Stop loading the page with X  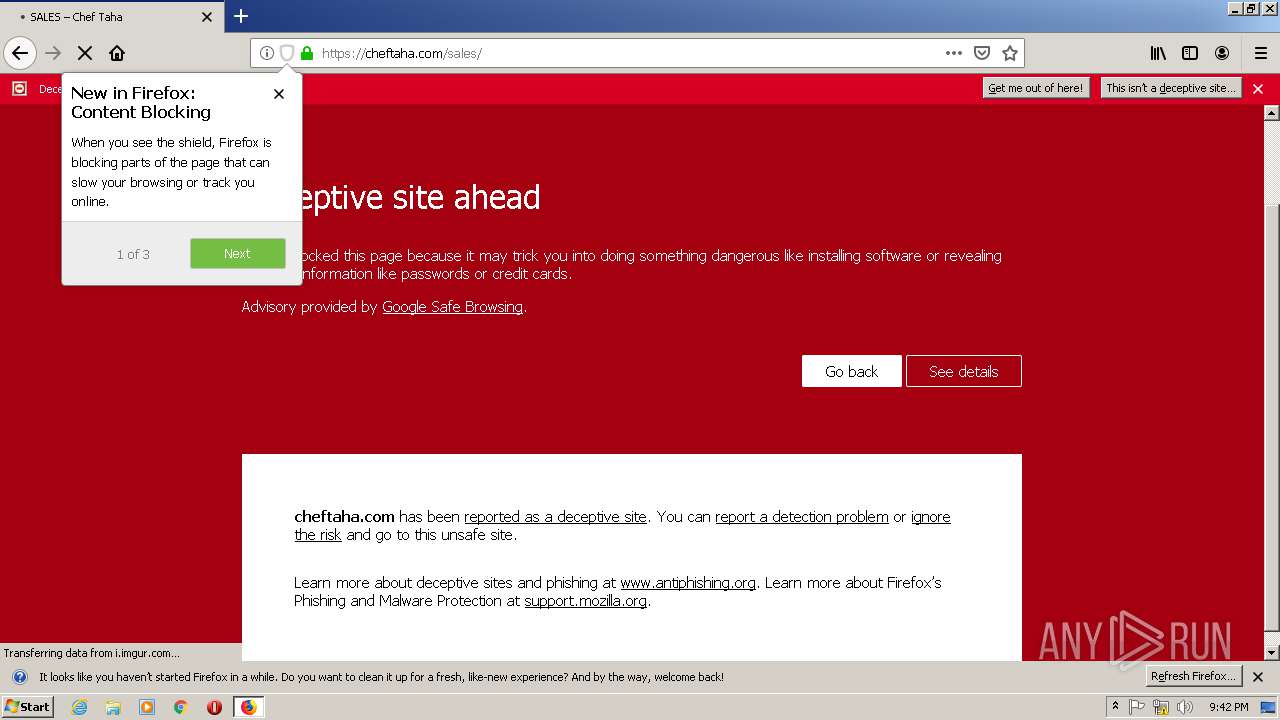tap(85, 53)
